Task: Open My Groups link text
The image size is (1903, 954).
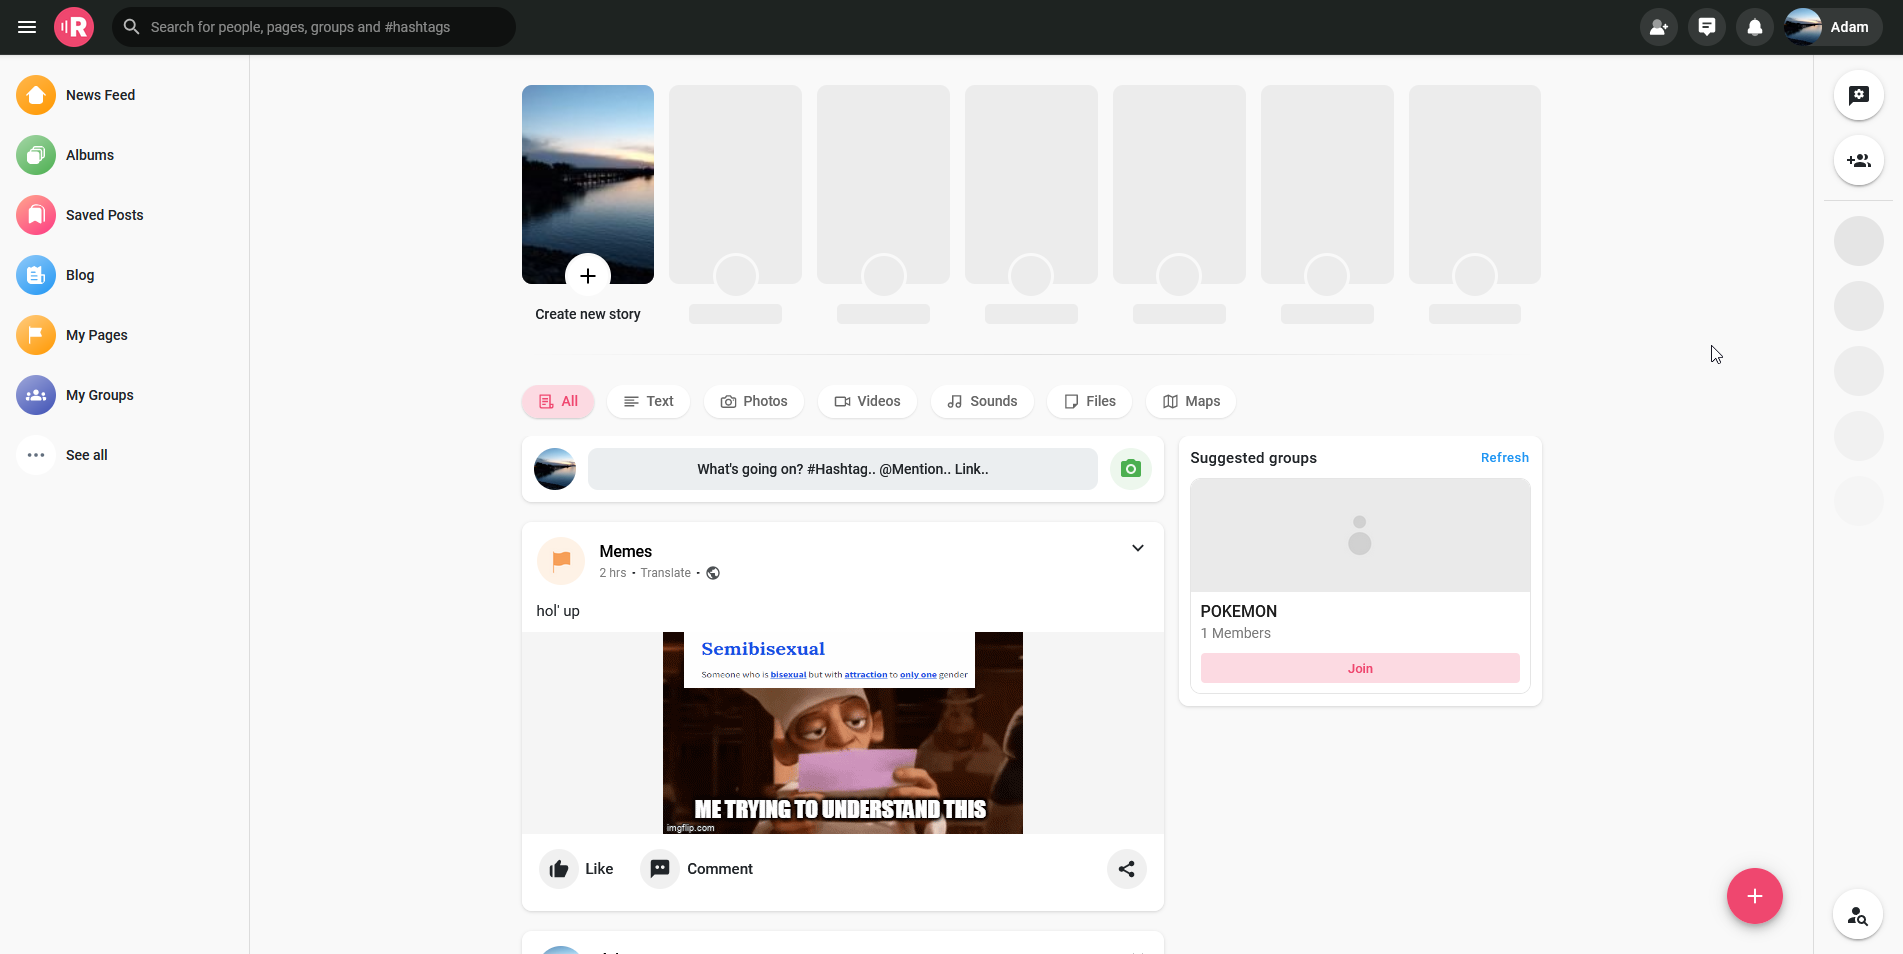Action: coord(100,395)
